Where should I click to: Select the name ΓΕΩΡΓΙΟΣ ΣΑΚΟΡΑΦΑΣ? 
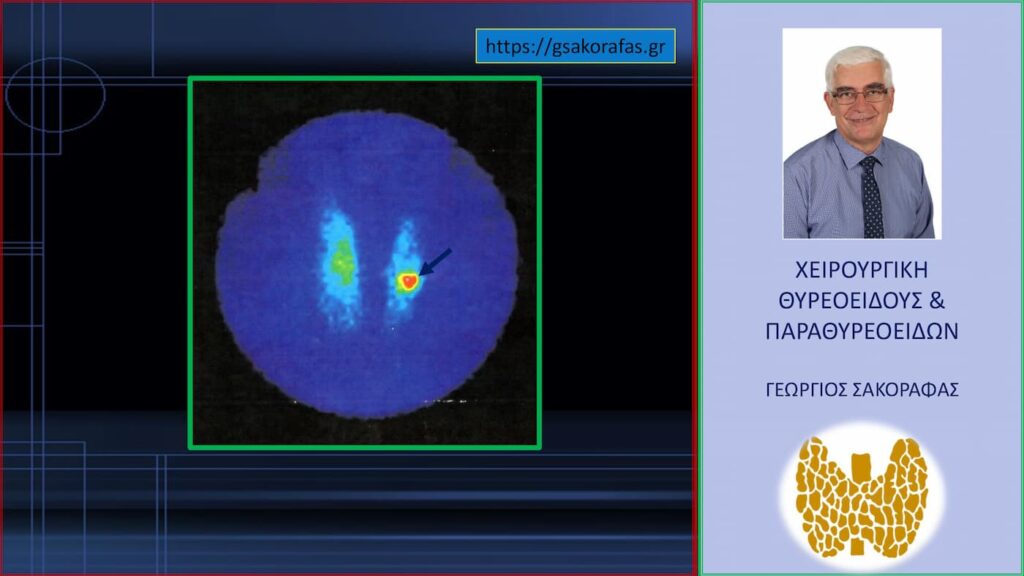pyautogui.click(x=861, y=390)
